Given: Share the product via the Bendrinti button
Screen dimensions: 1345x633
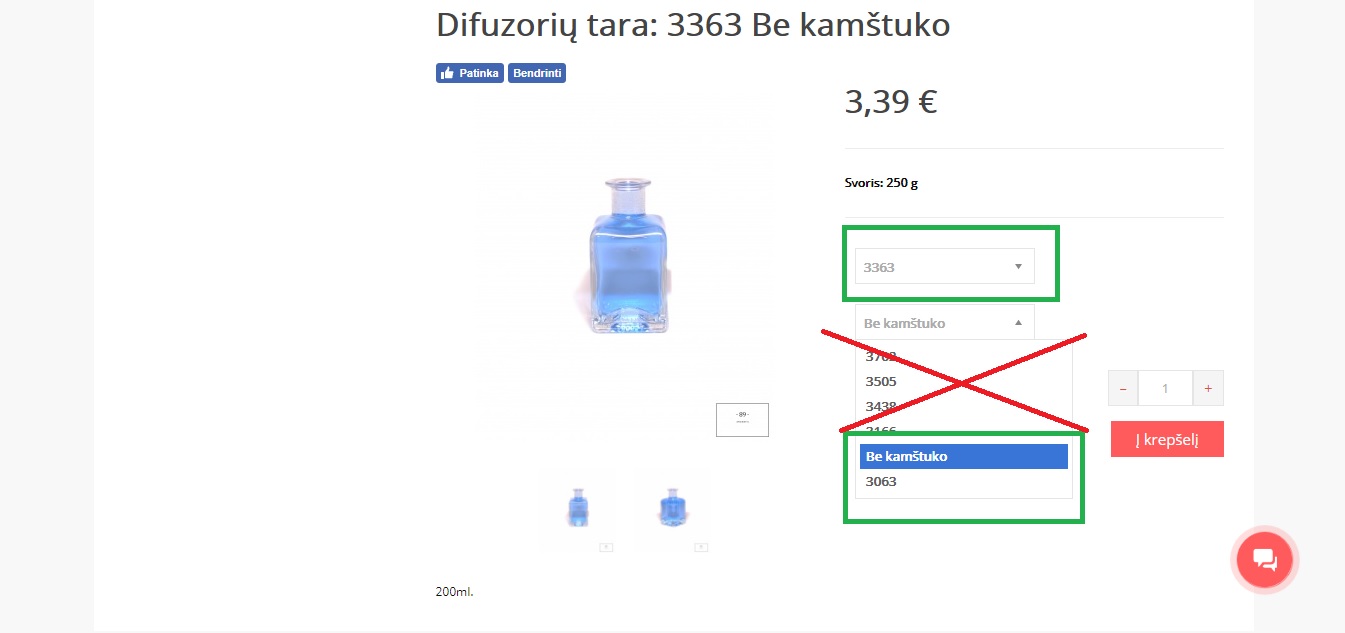Looking at the screenshot, I should click(x=537, y=73).
